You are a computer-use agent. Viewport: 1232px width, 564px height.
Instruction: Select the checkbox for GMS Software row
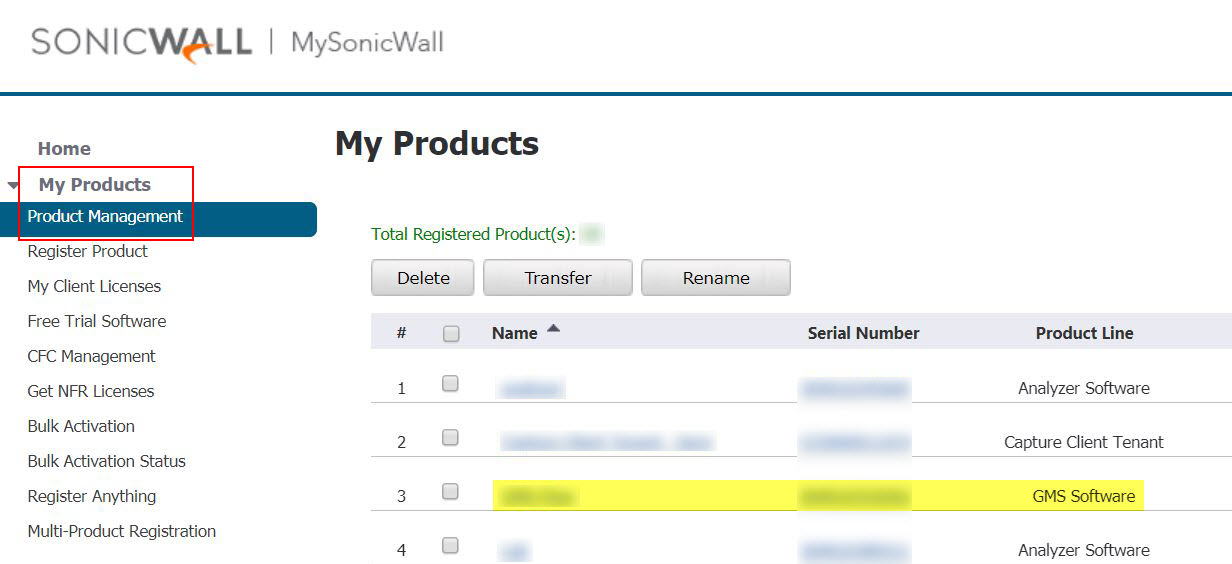(x=450, y=492)
